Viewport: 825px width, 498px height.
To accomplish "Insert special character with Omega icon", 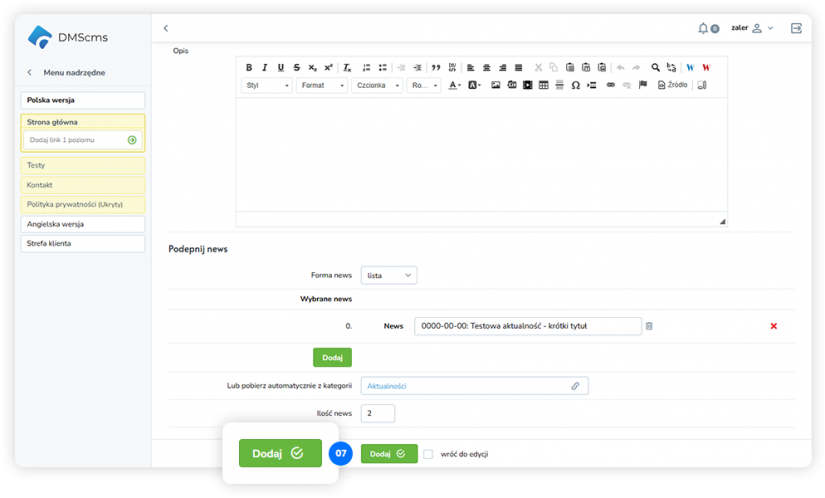I will coord(576,85).
